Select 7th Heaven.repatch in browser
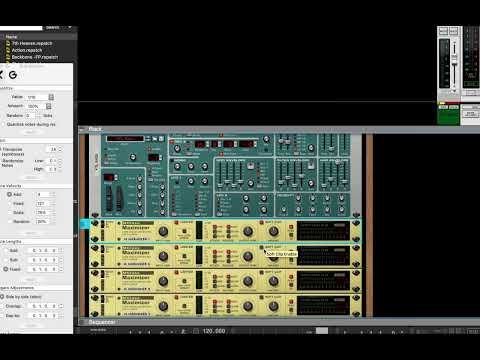 click(x=32, y=43)
